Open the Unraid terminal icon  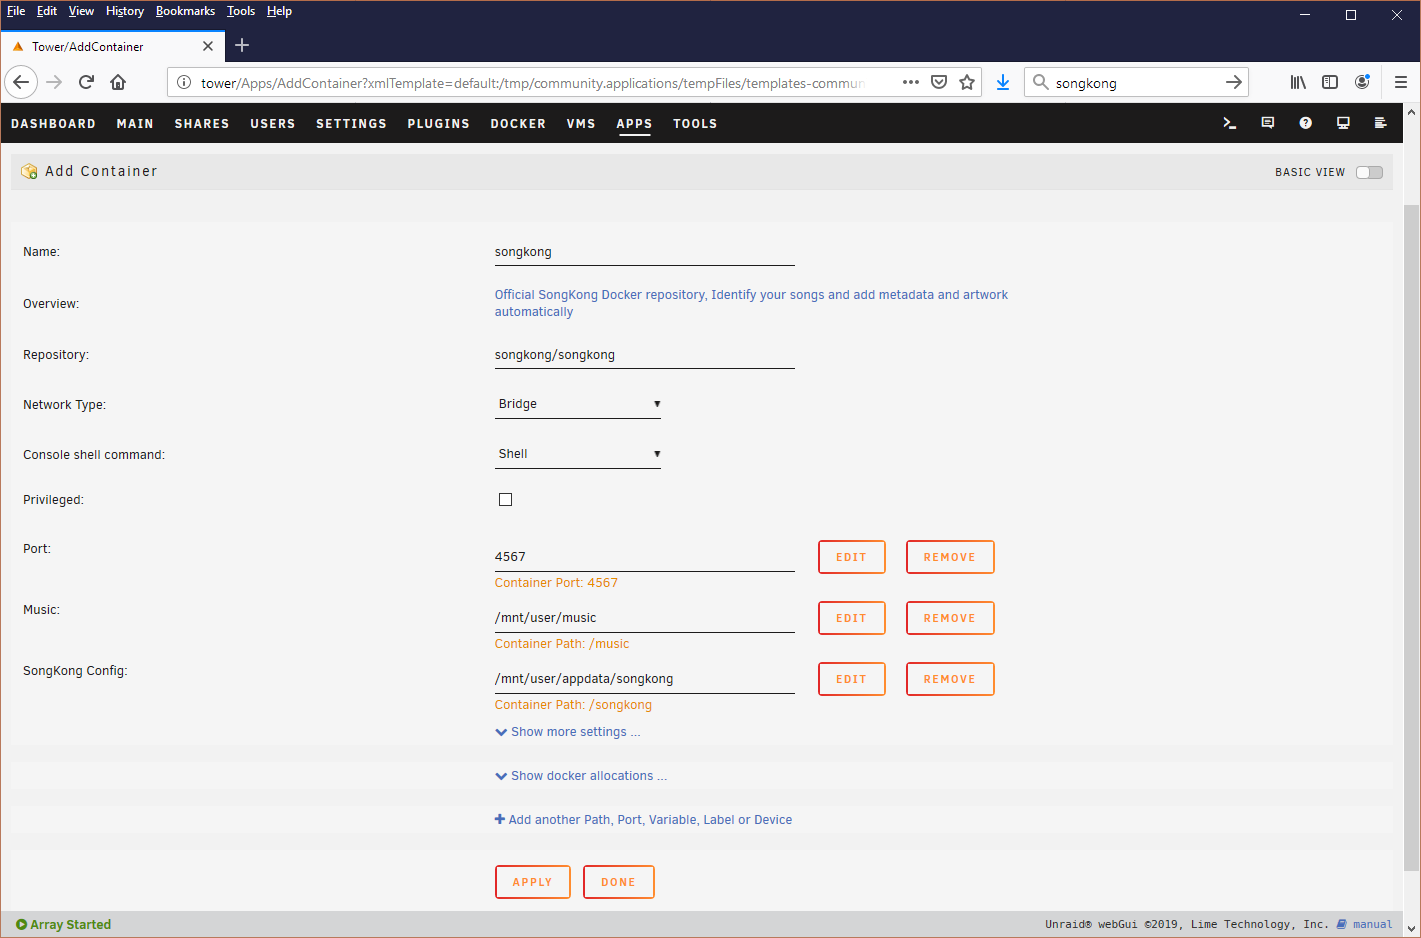(1230, 123)
